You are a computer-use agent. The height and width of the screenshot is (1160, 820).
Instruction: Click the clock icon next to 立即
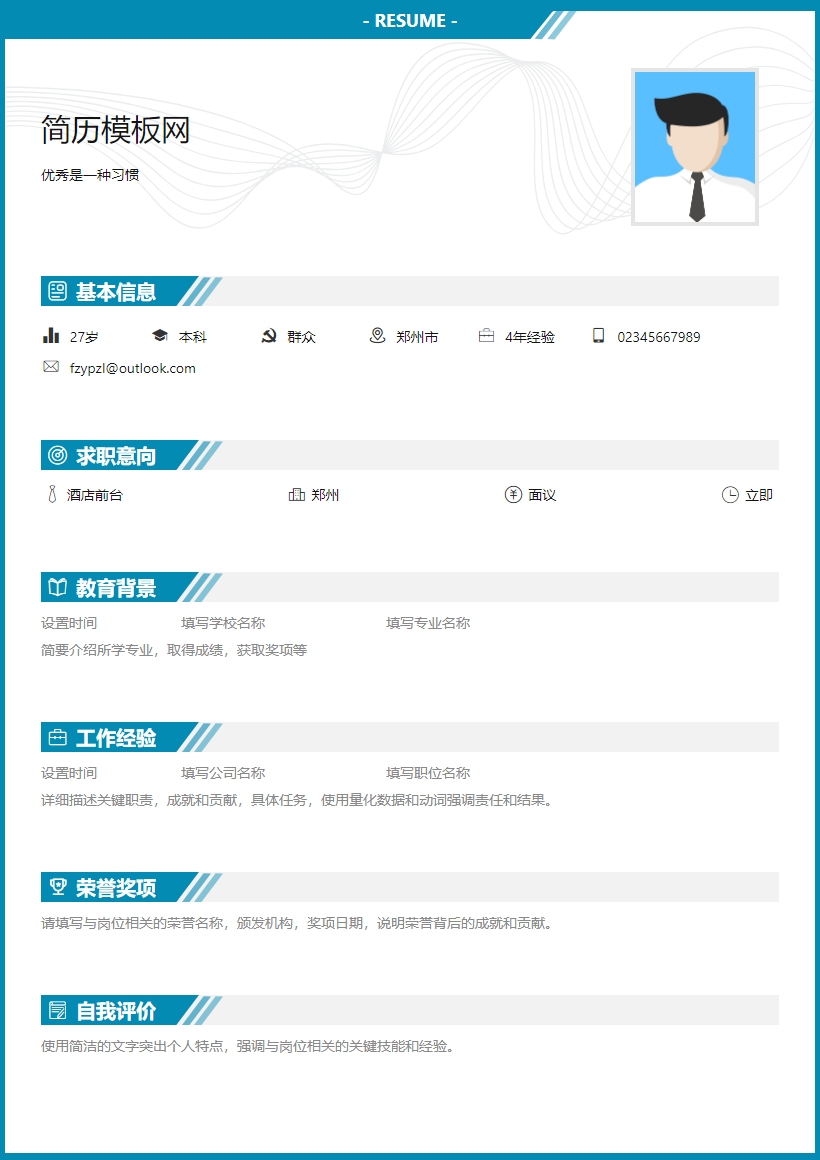click(x=730, y=493)
